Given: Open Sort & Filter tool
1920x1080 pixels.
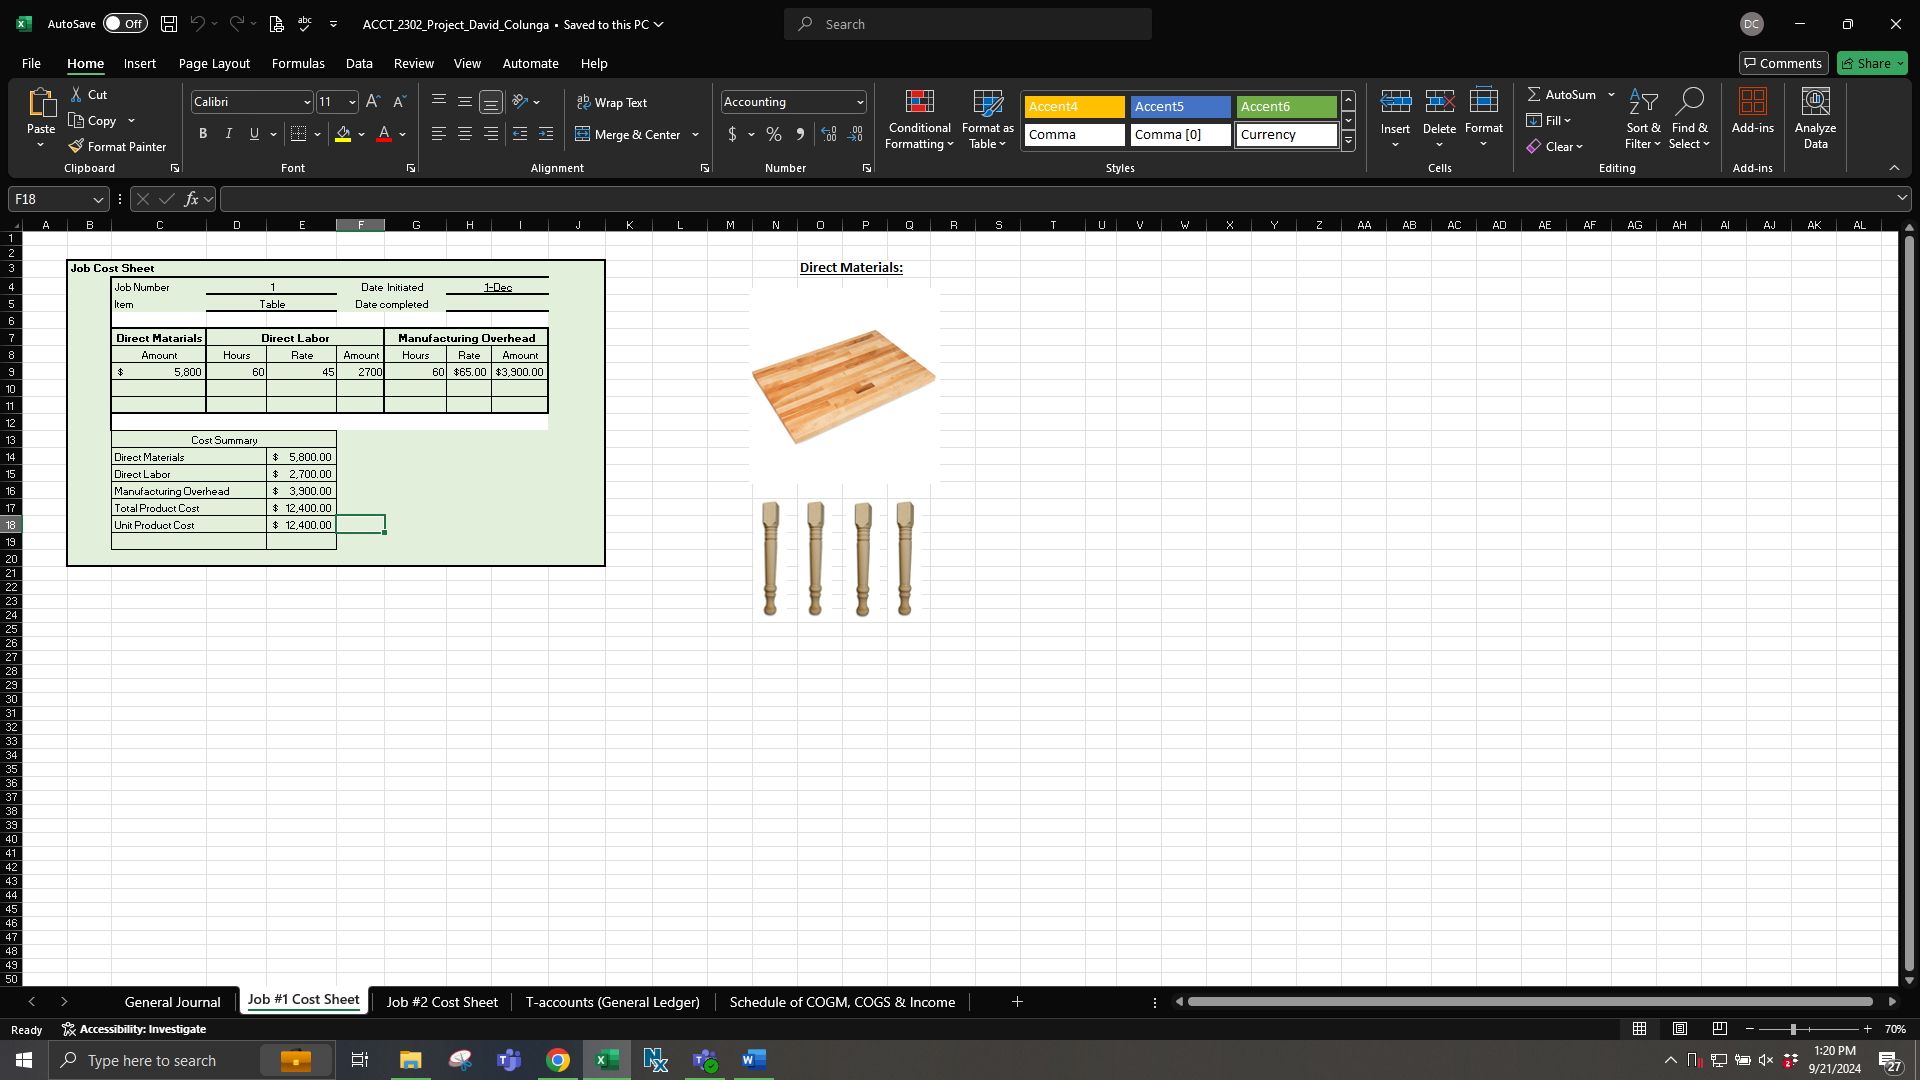Looking at the screenshot, I should 1642,120.
